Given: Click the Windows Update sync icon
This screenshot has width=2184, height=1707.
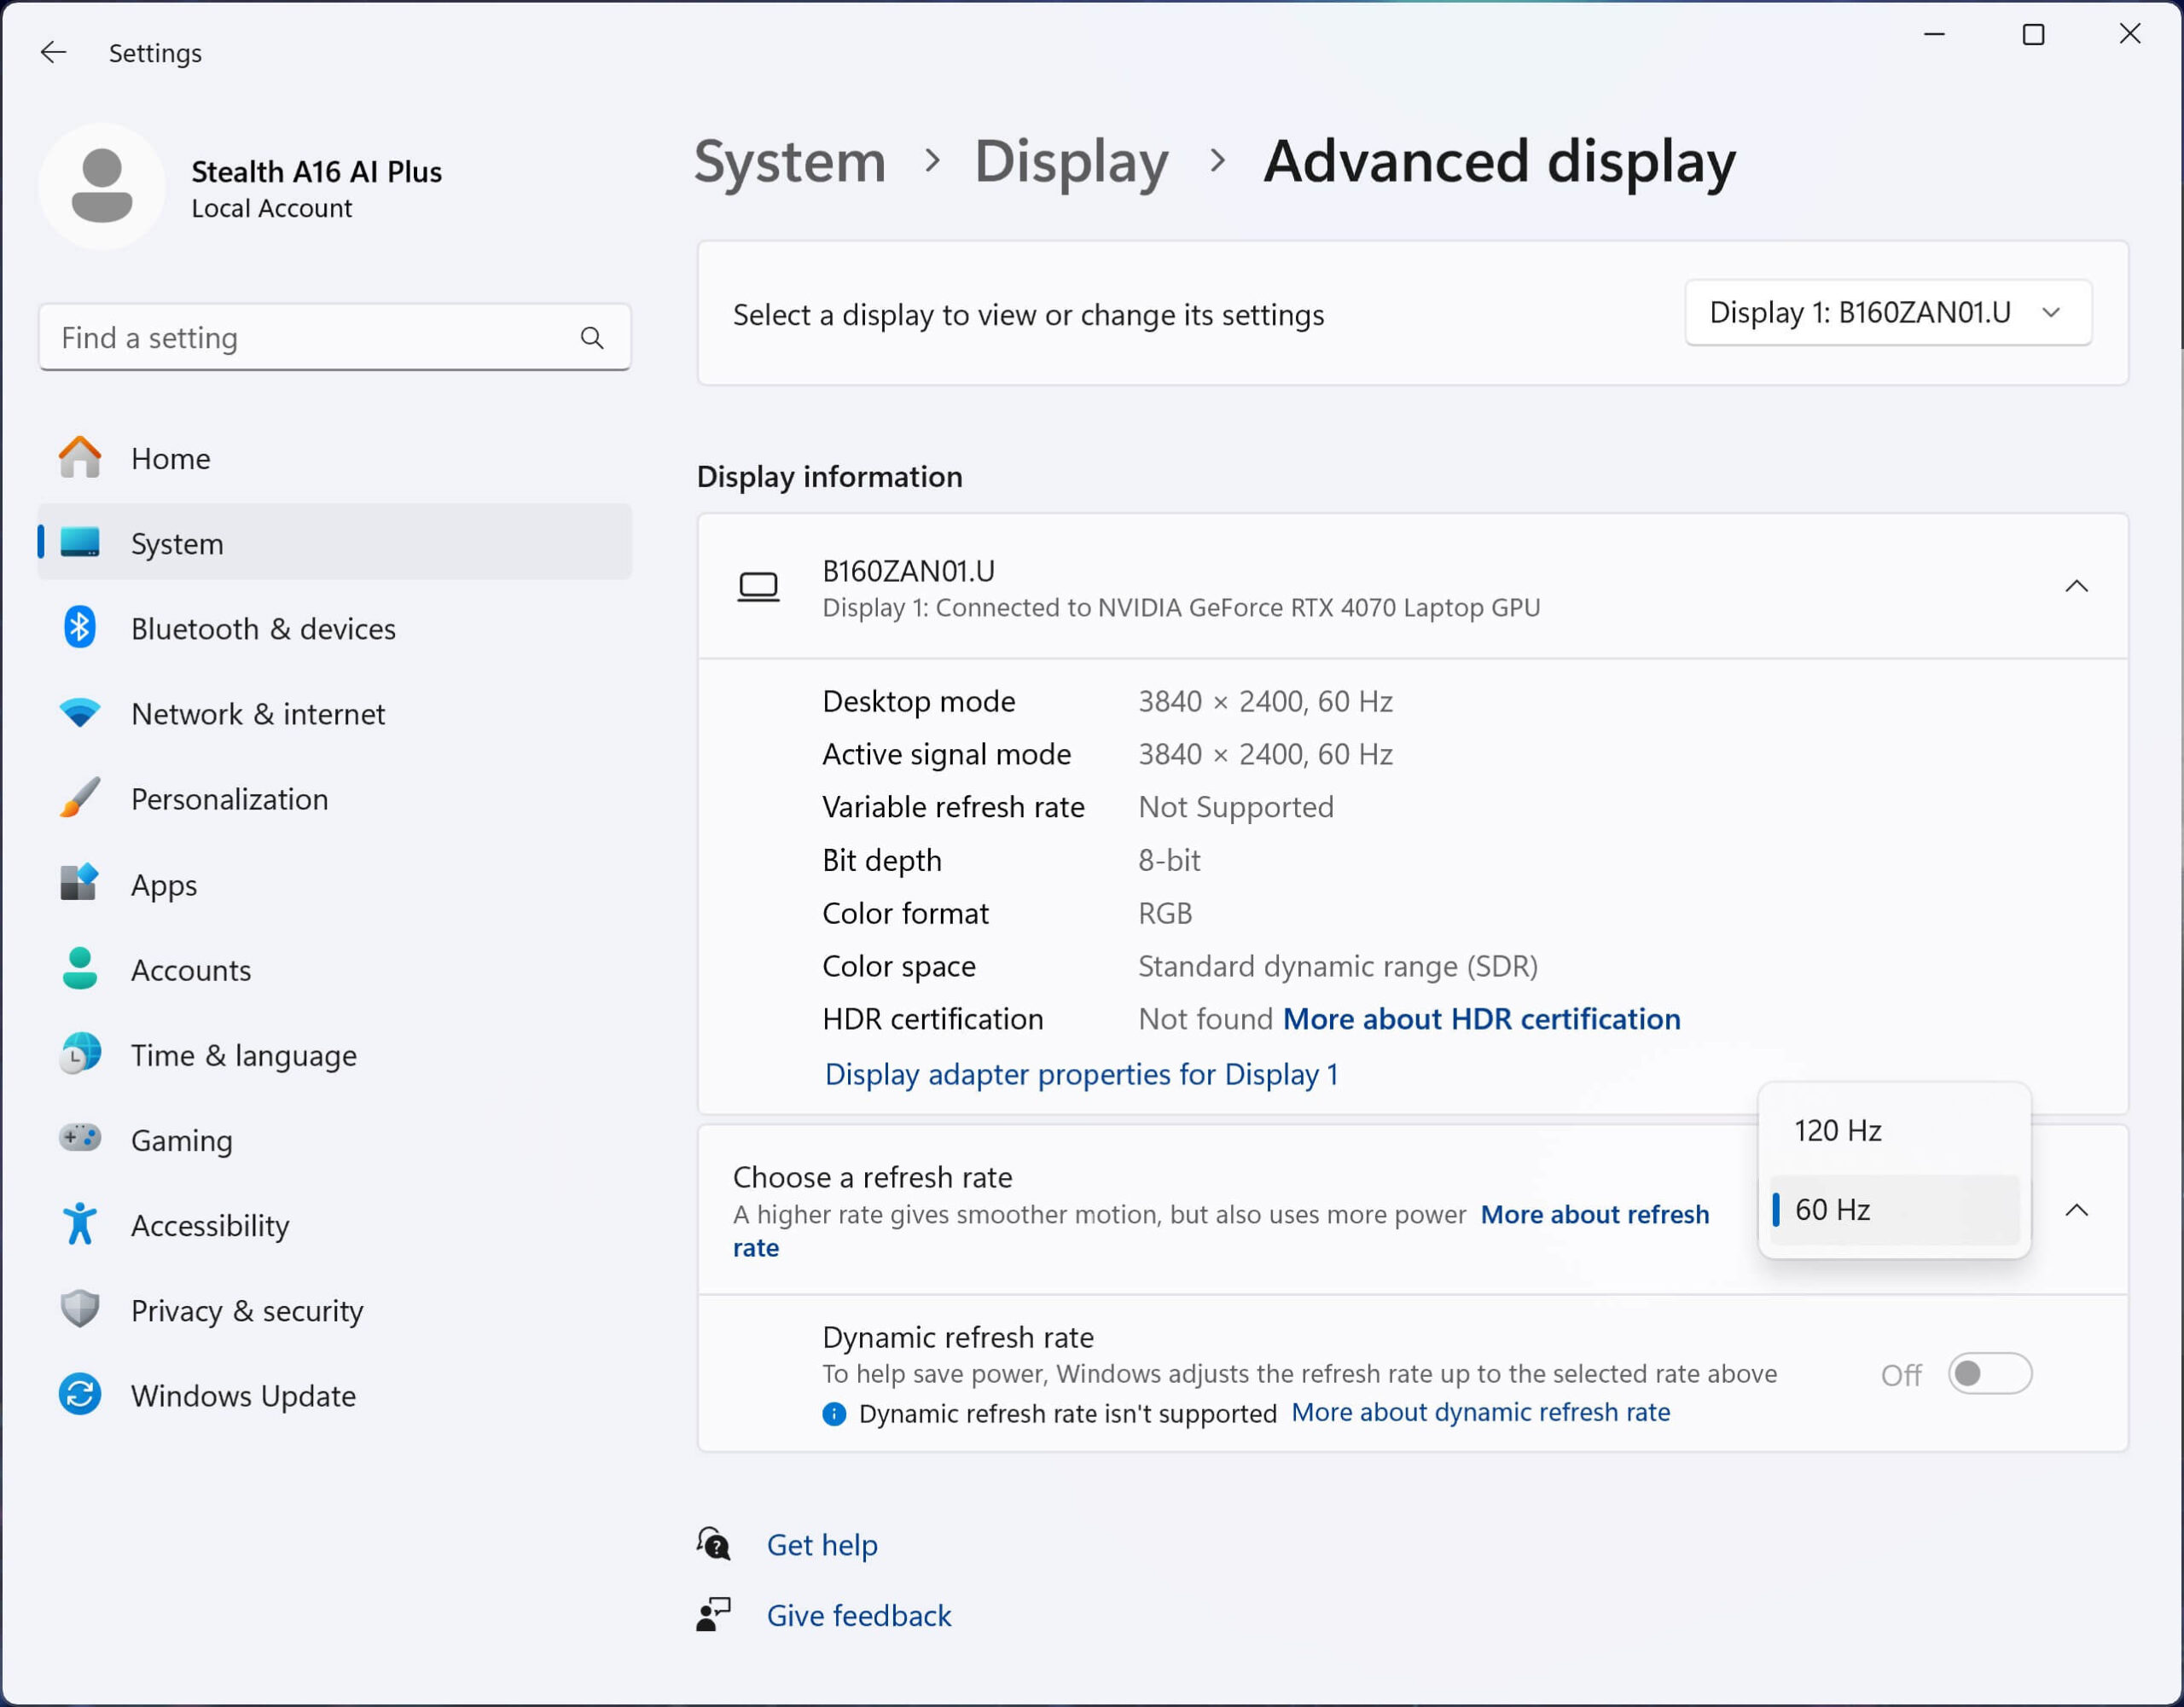Looking at the screenshot, I should (80, 1395).
